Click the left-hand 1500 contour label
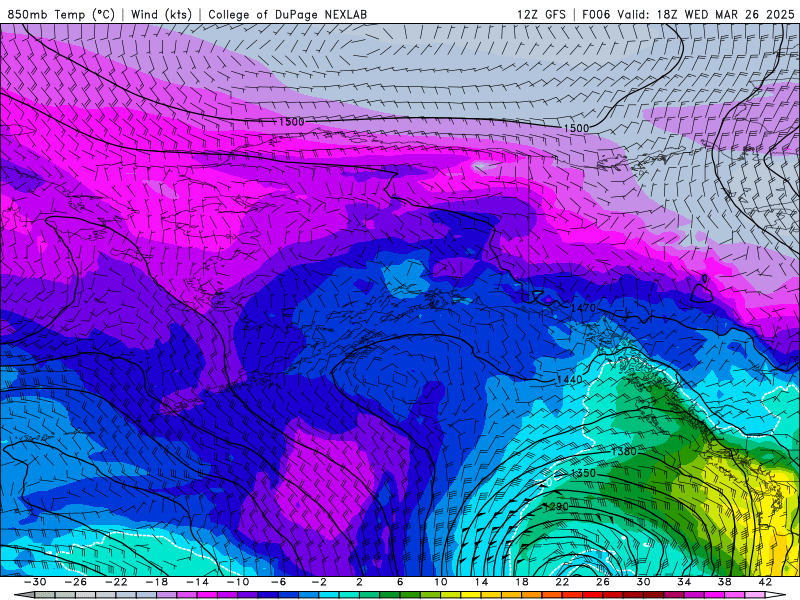The image size is (800, 600). point(291,122)
